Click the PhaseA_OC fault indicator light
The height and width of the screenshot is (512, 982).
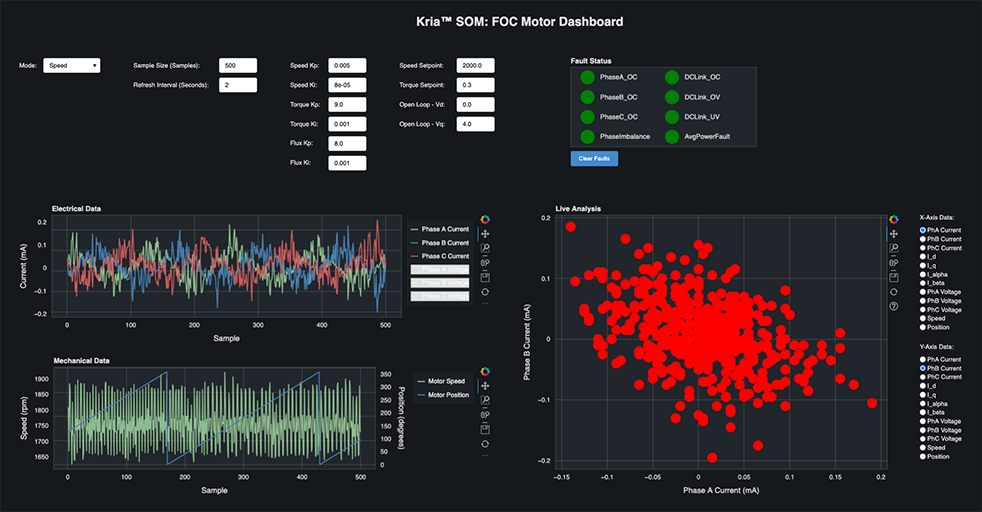pyautogui.click(x=587, y=78)
